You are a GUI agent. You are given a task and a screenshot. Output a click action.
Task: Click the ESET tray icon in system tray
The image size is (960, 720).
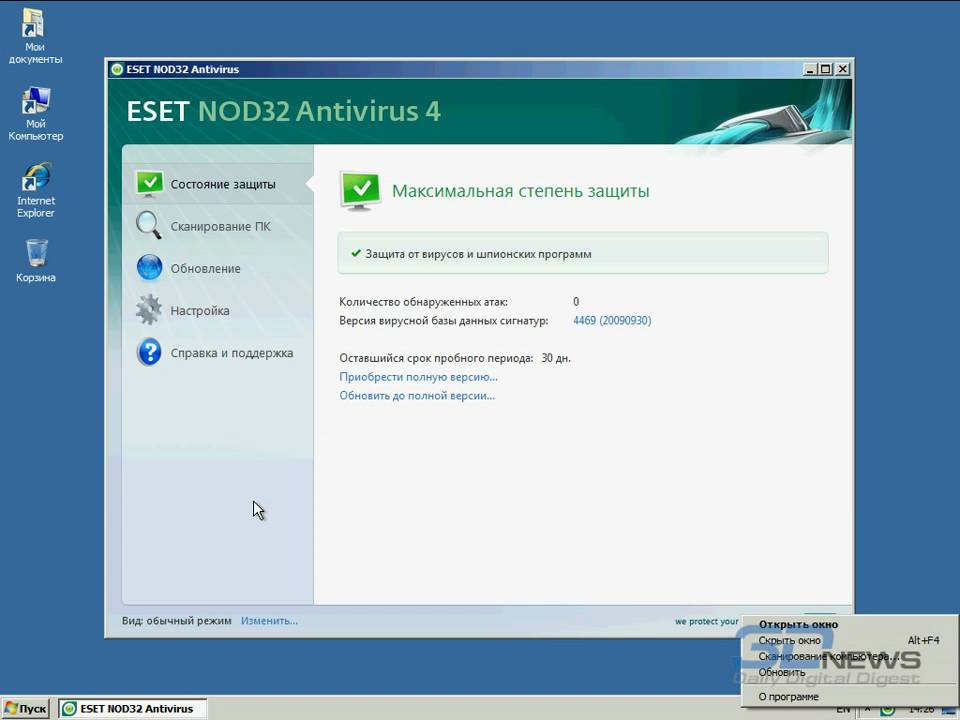(887, 710)
